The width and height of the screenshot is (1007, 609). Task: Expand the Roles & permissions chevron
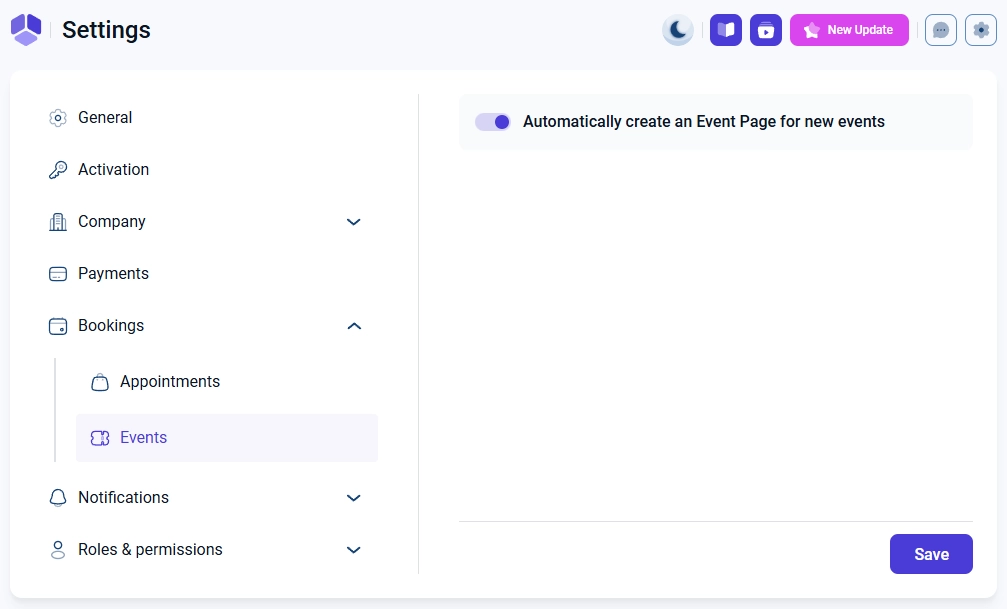[x=354, y=550]
